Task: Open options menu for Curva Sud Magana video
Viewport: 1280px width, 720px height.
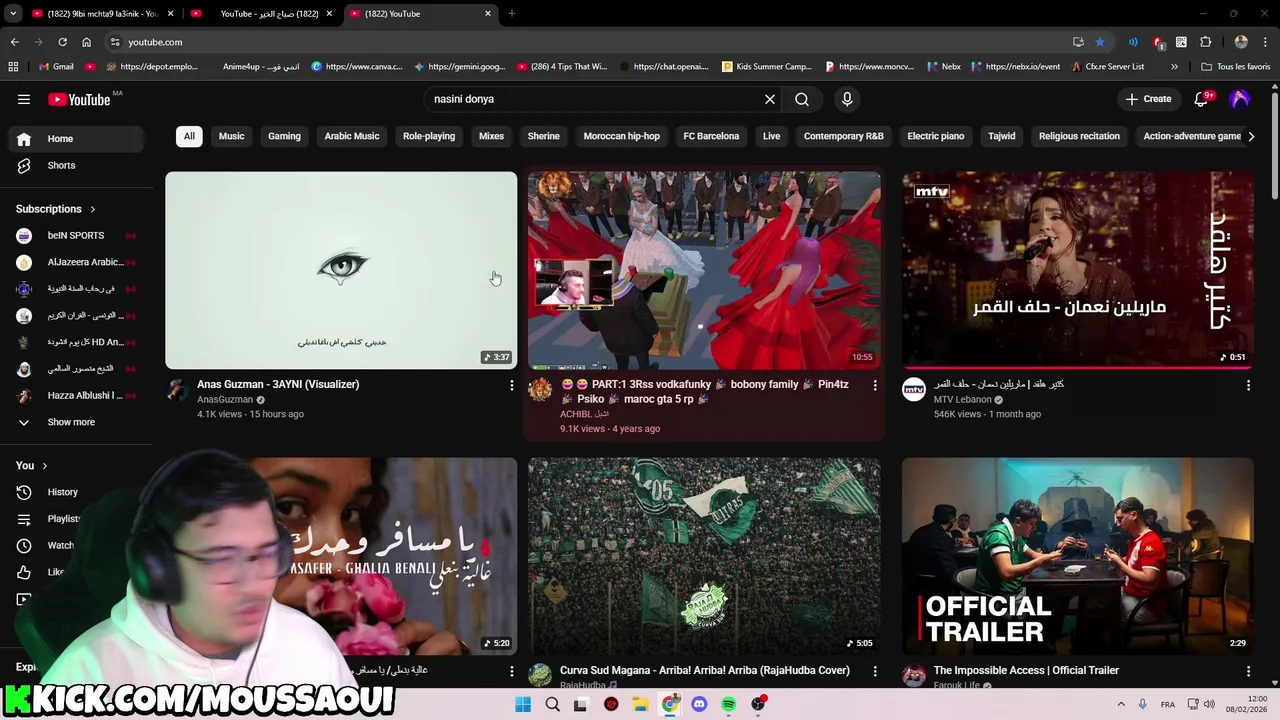Action: (875, 671)
